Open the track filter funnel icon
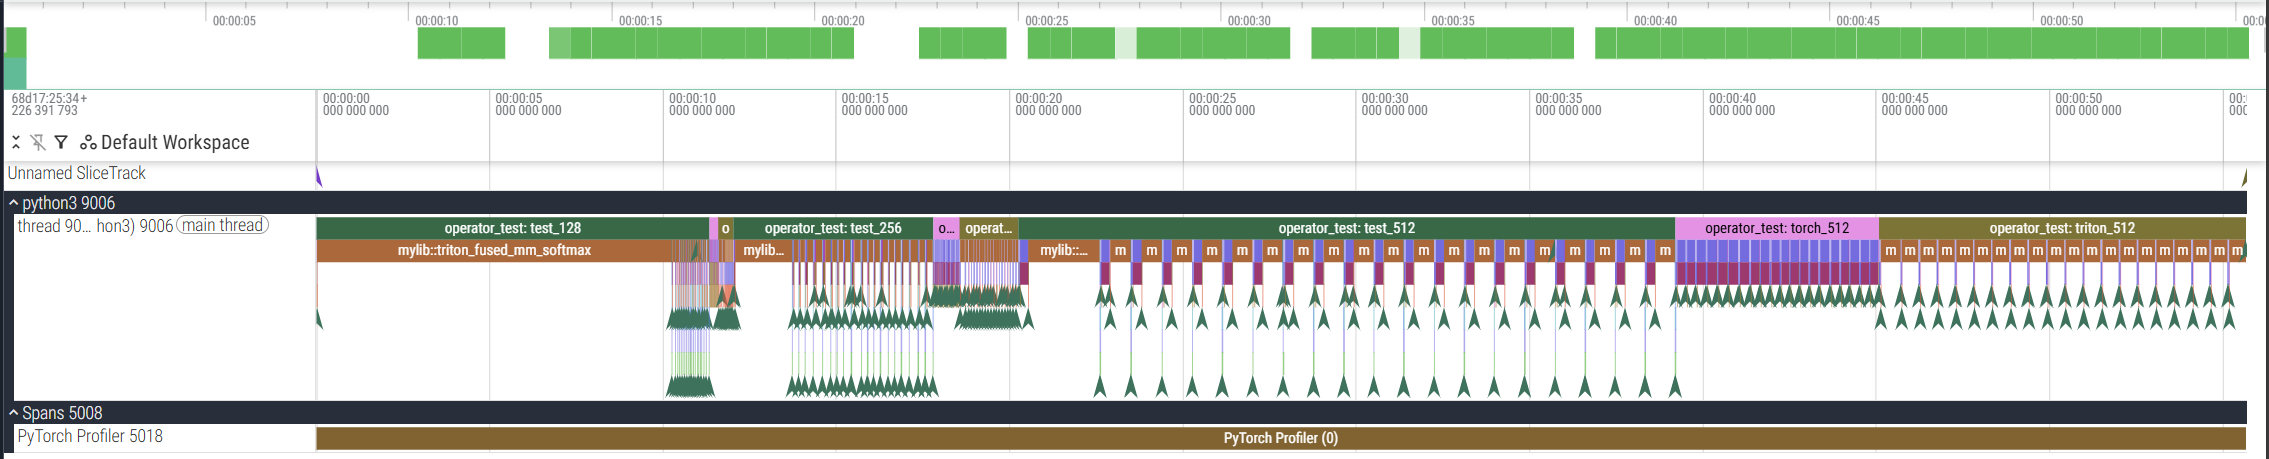The width and height of the screenshot is (2269, 459). pos(61,143)
